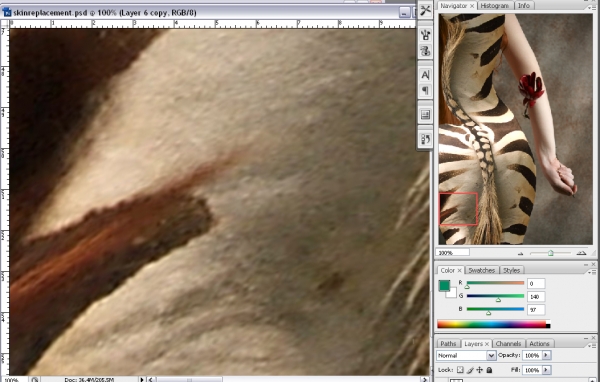Click the layer Opacity value field
The height and width of the screenshot is (382, 600).
coord(532,355)
